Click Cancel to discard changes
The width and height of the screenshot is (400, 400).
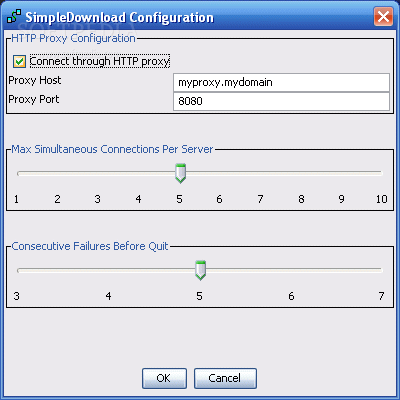click(225, 378)
